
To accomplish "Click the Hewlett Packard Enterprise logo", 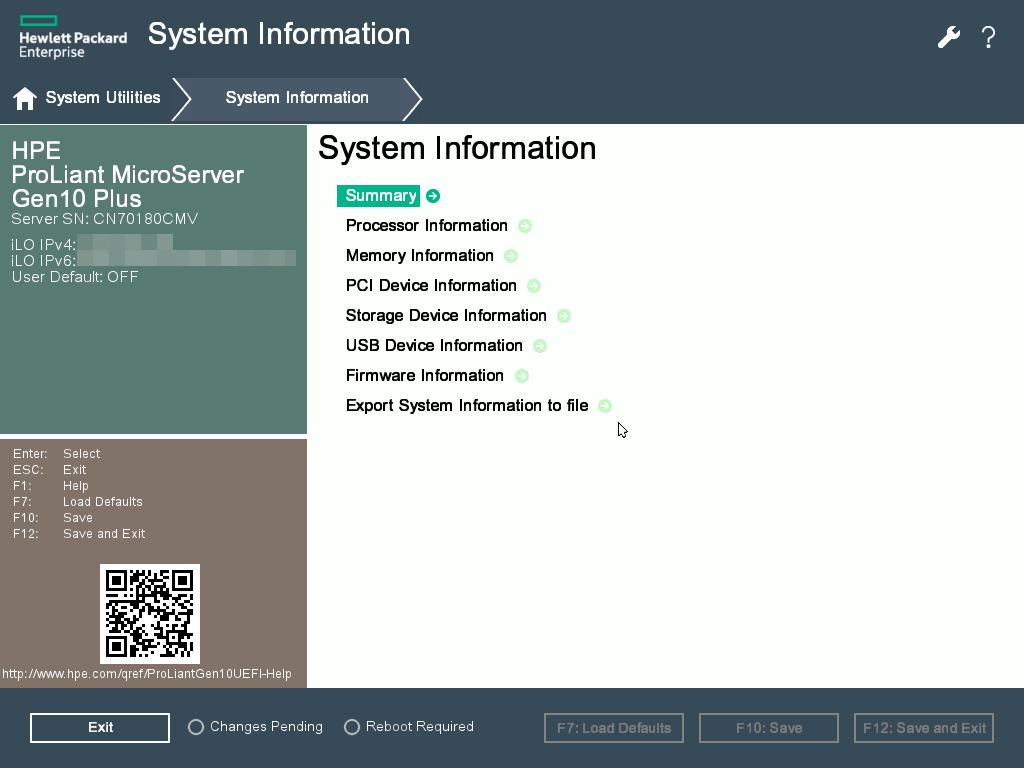I will (73, 37).
